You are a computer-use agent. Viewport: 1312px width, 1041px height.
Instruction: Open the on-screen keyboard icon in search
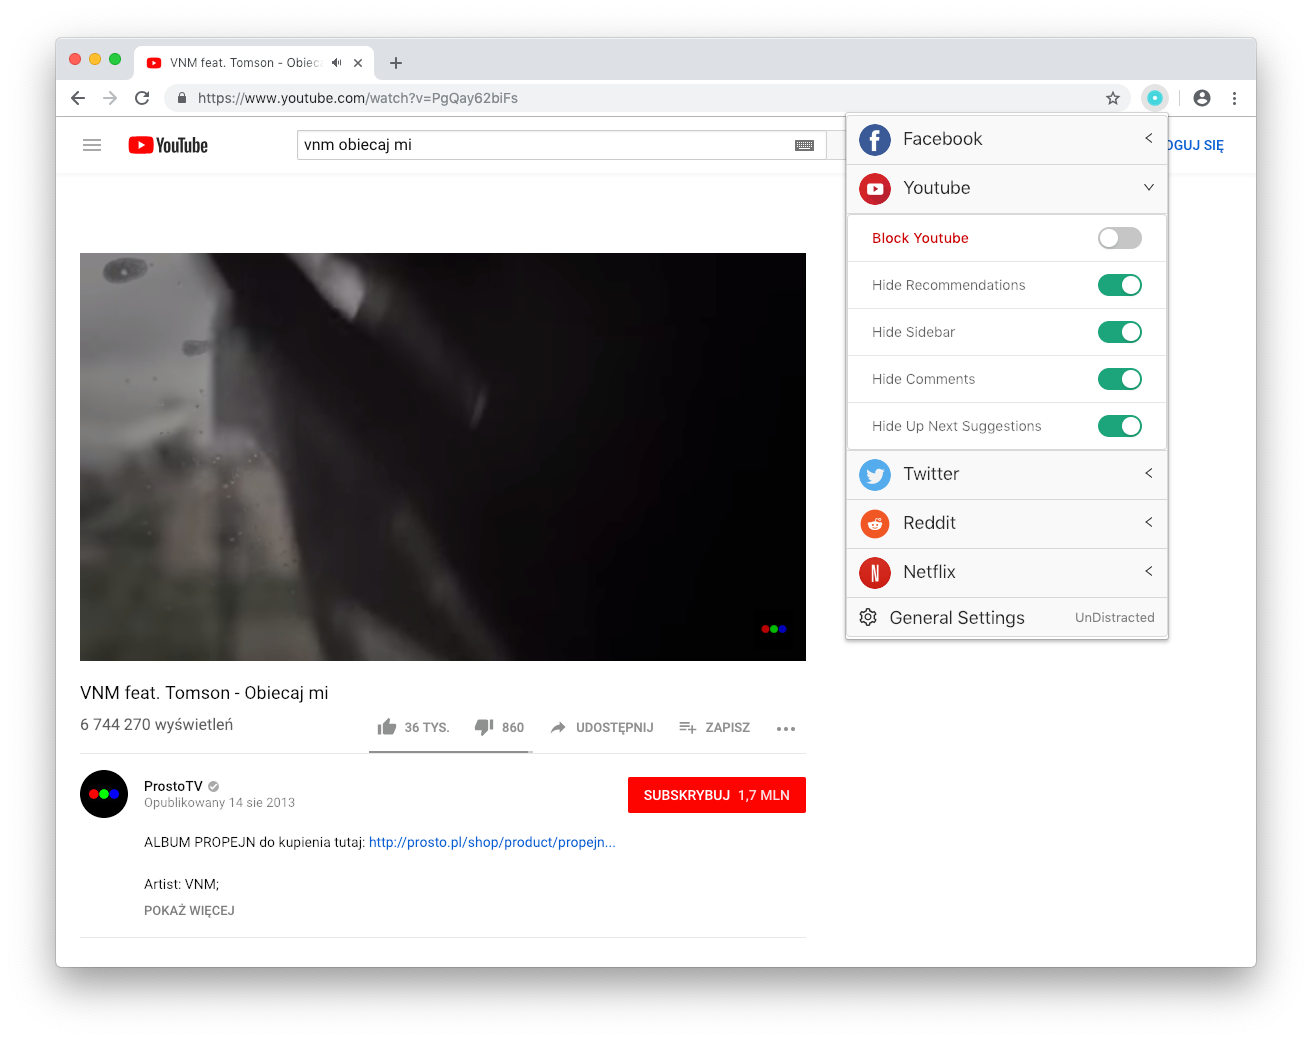[805, 145]
